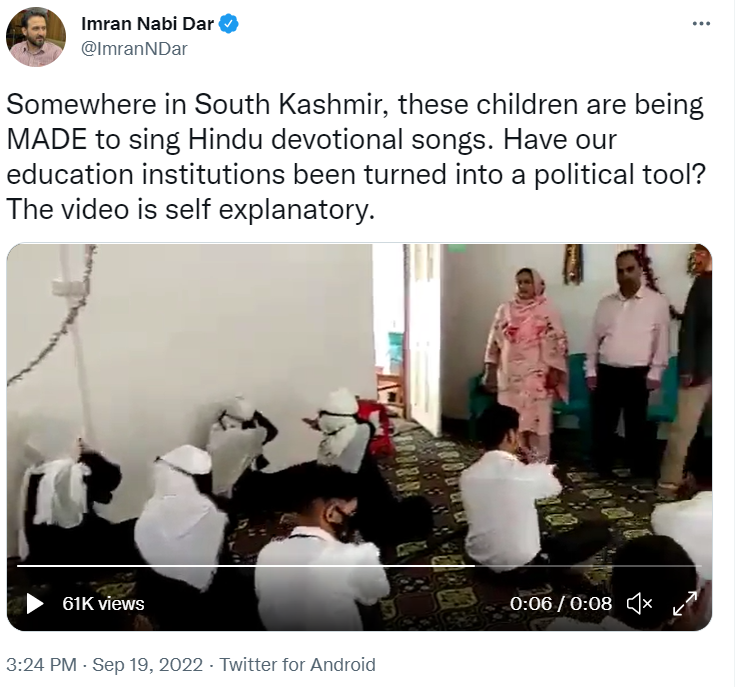Image resolution: width=741 pixels, height=687 pixels.
Task: Click the blue verified badge
Action: pyautogui.click(x=229, y=24)
